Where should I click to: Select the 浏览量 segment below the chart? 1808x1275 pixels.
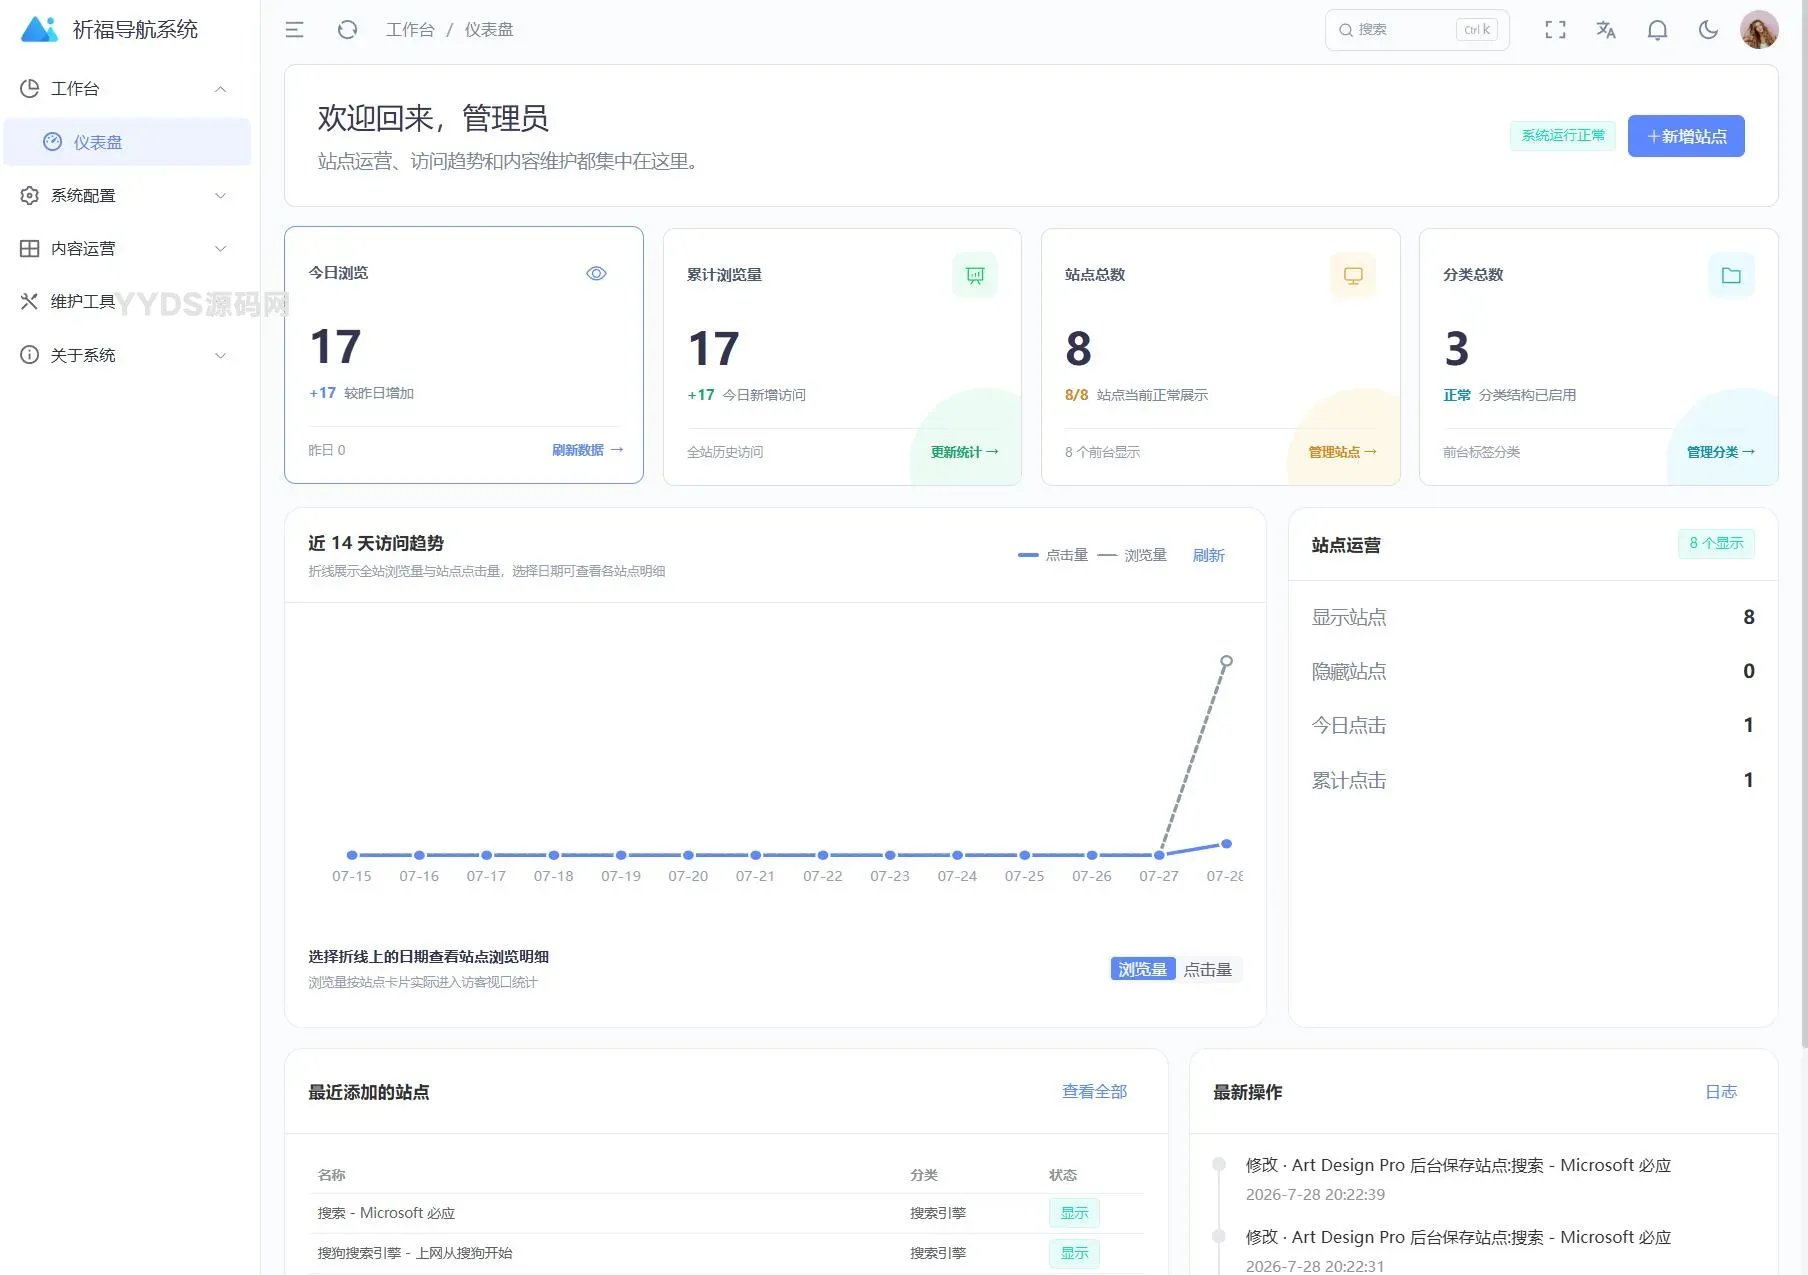point(1143,969)
